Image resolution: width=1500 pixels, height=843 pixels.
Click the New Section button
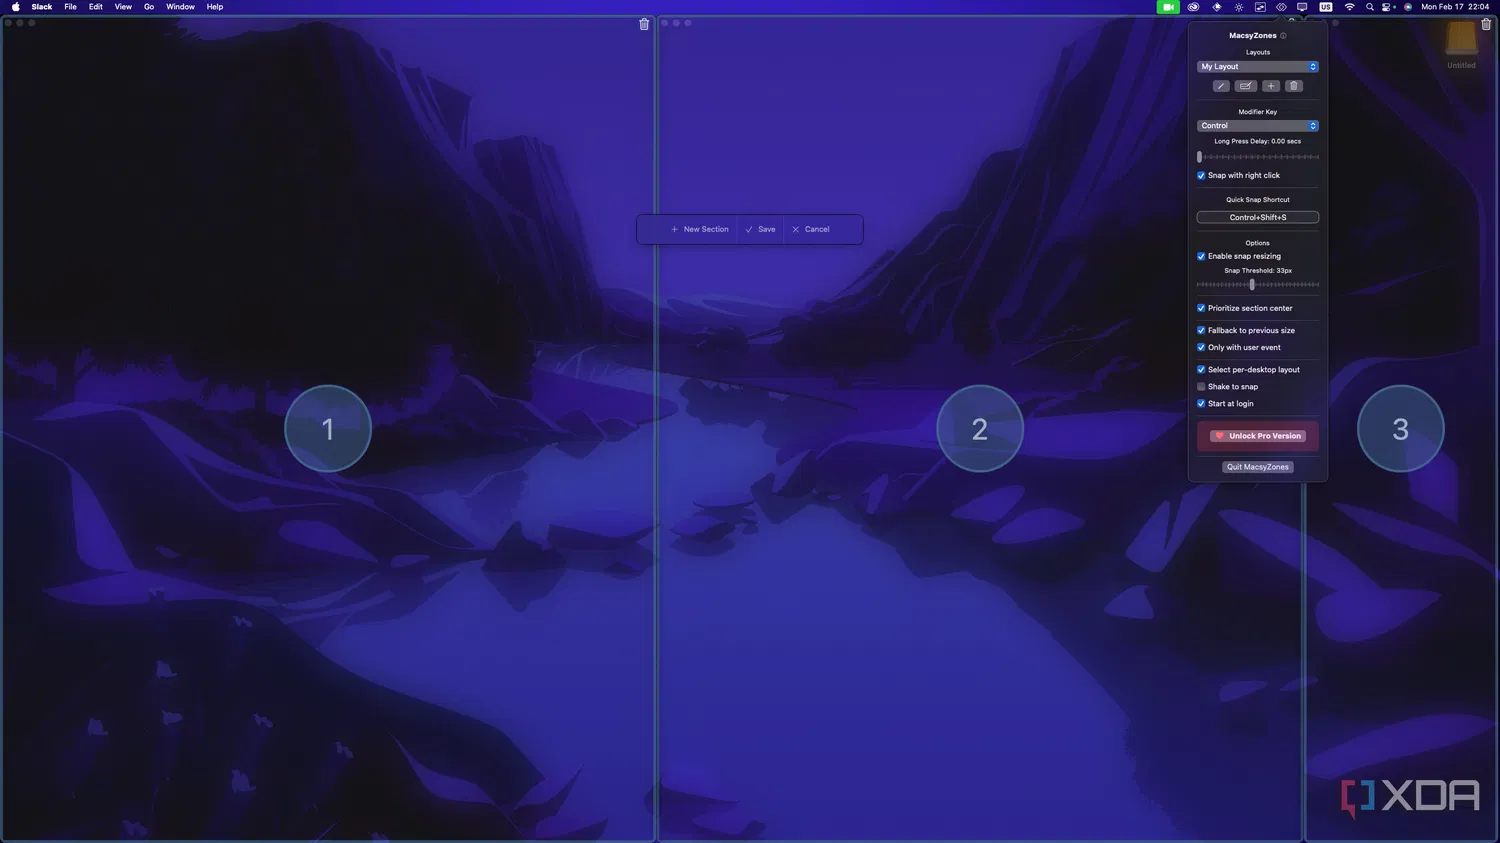(x=700, y=229)
